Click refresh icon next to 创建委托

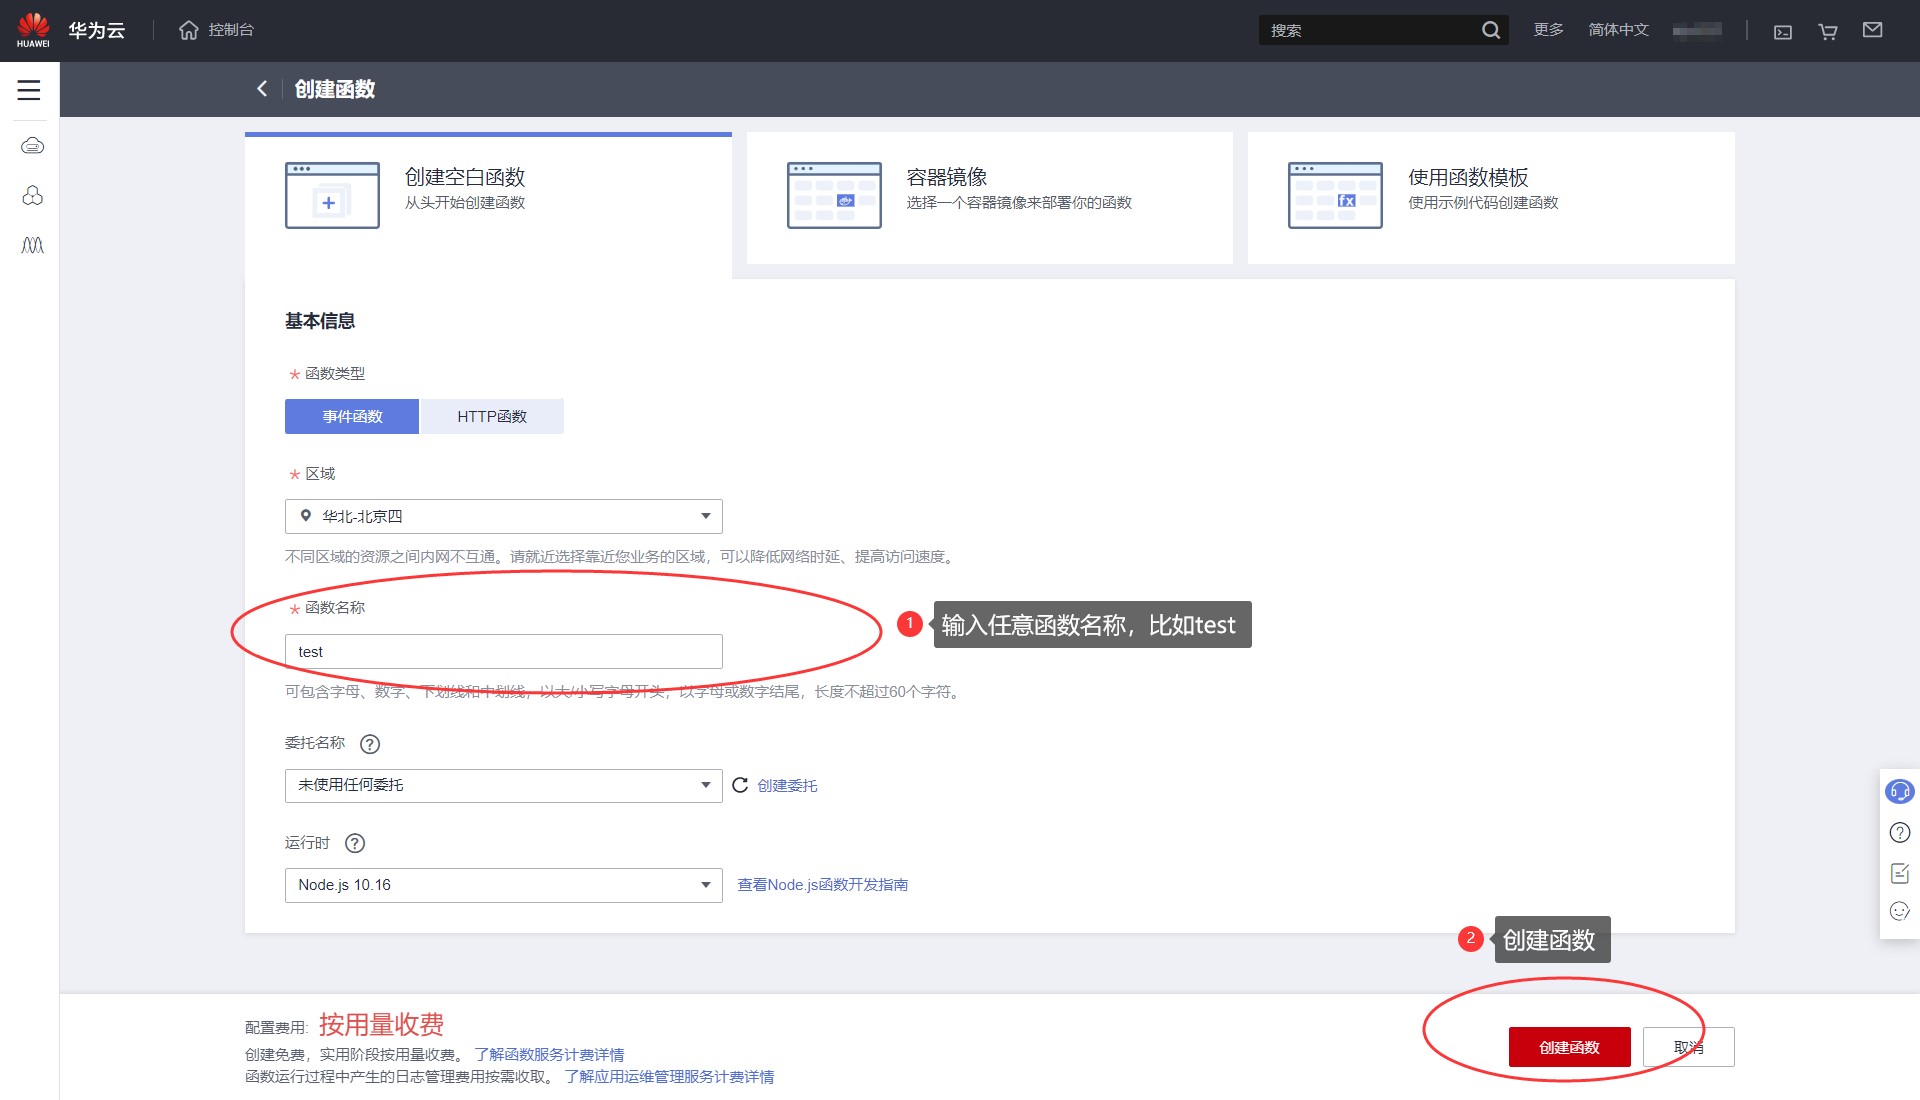click(x=740, y=786)
